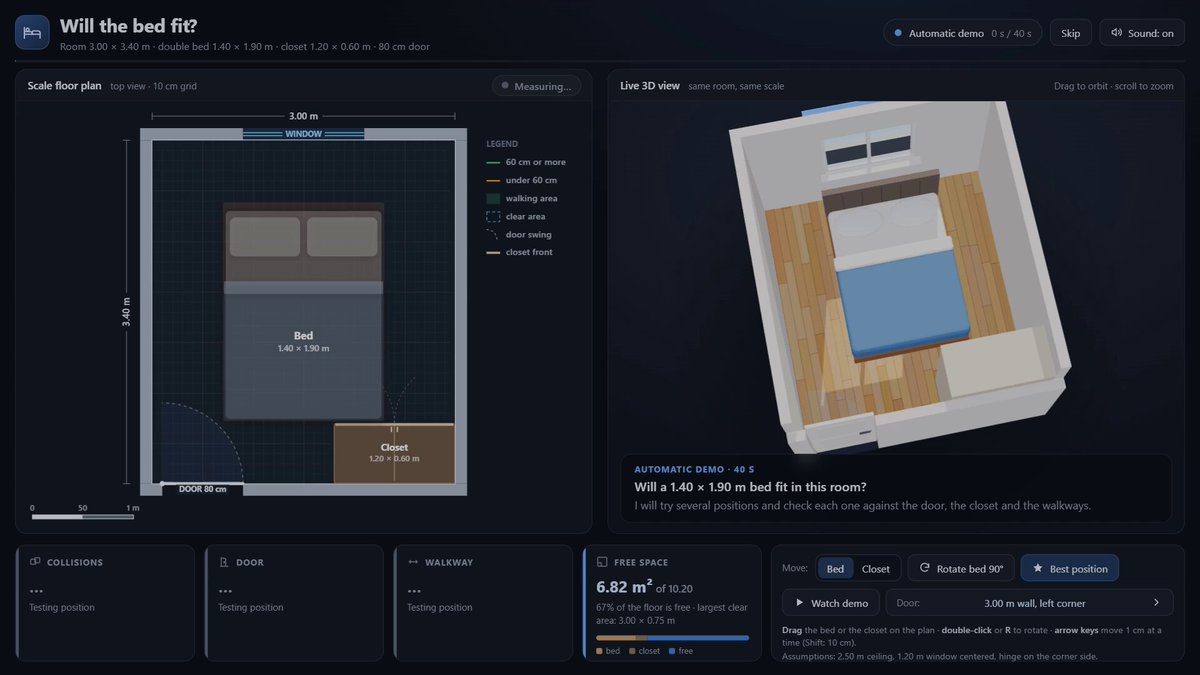The height and width of the screenshot is (675, 1200).
Task: Click 'Testing position' under Walkway
Action: 440,607
